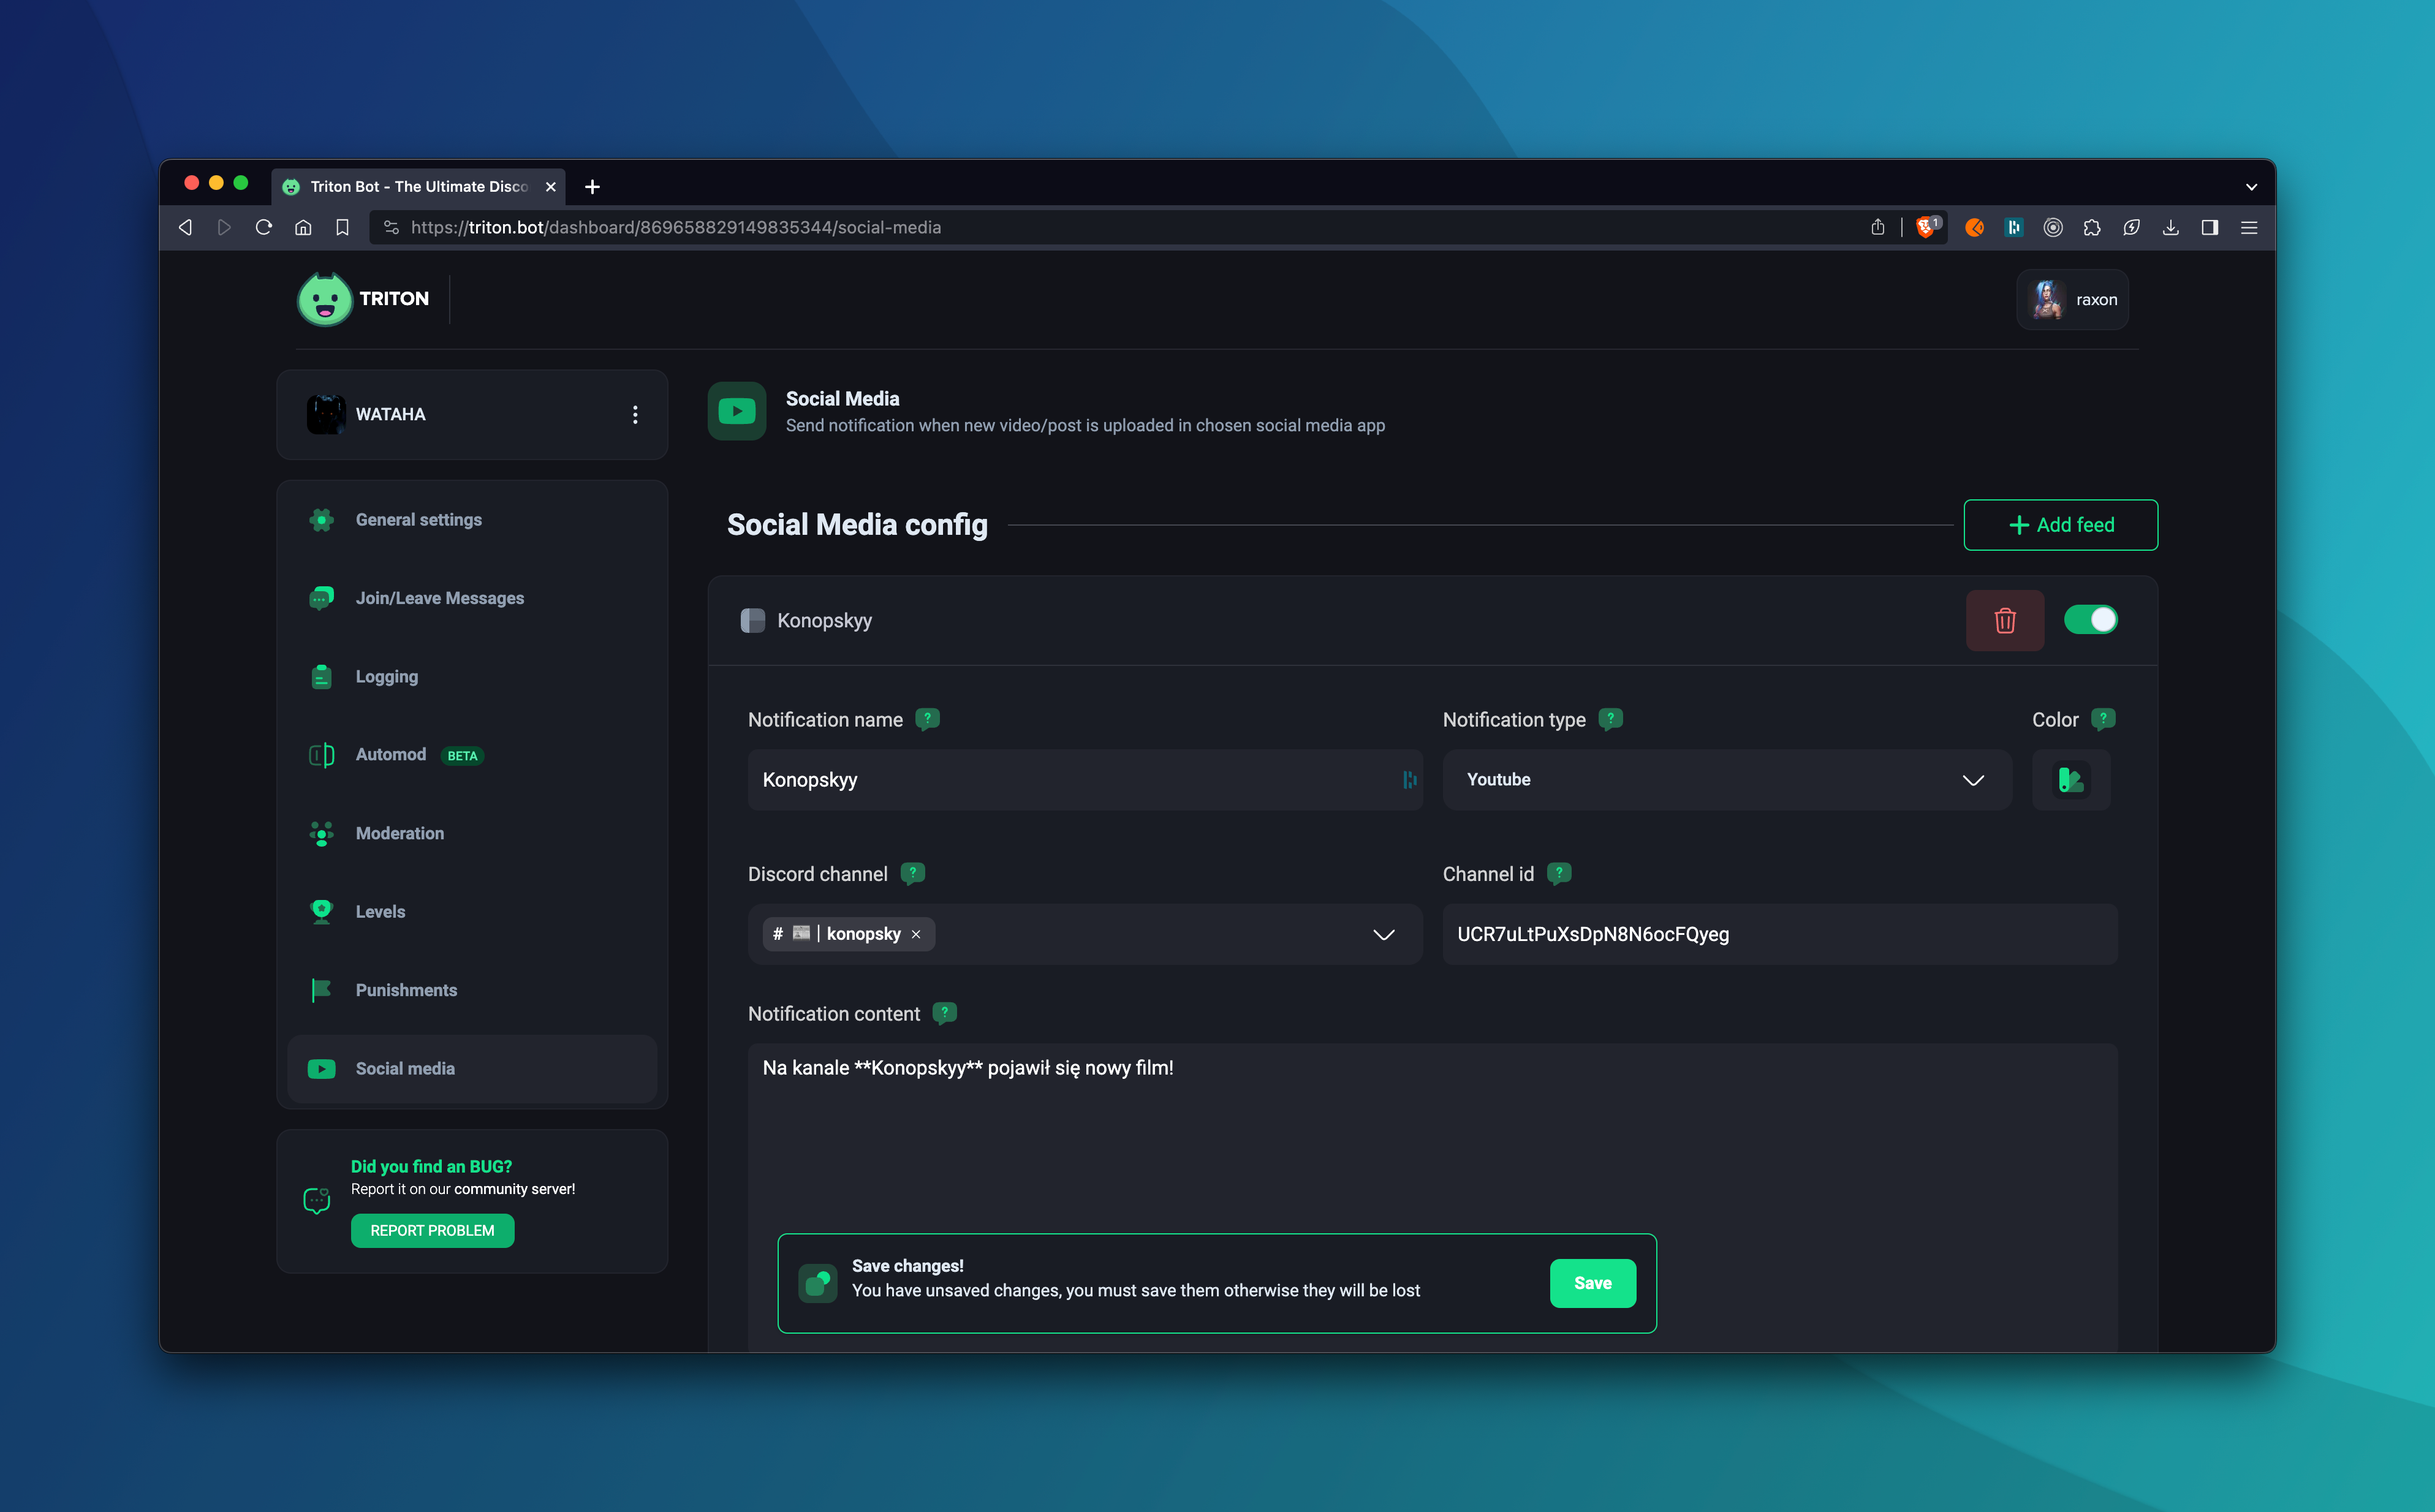Click the Channel id input field

pyautogui.click(x=1779, y=934)
